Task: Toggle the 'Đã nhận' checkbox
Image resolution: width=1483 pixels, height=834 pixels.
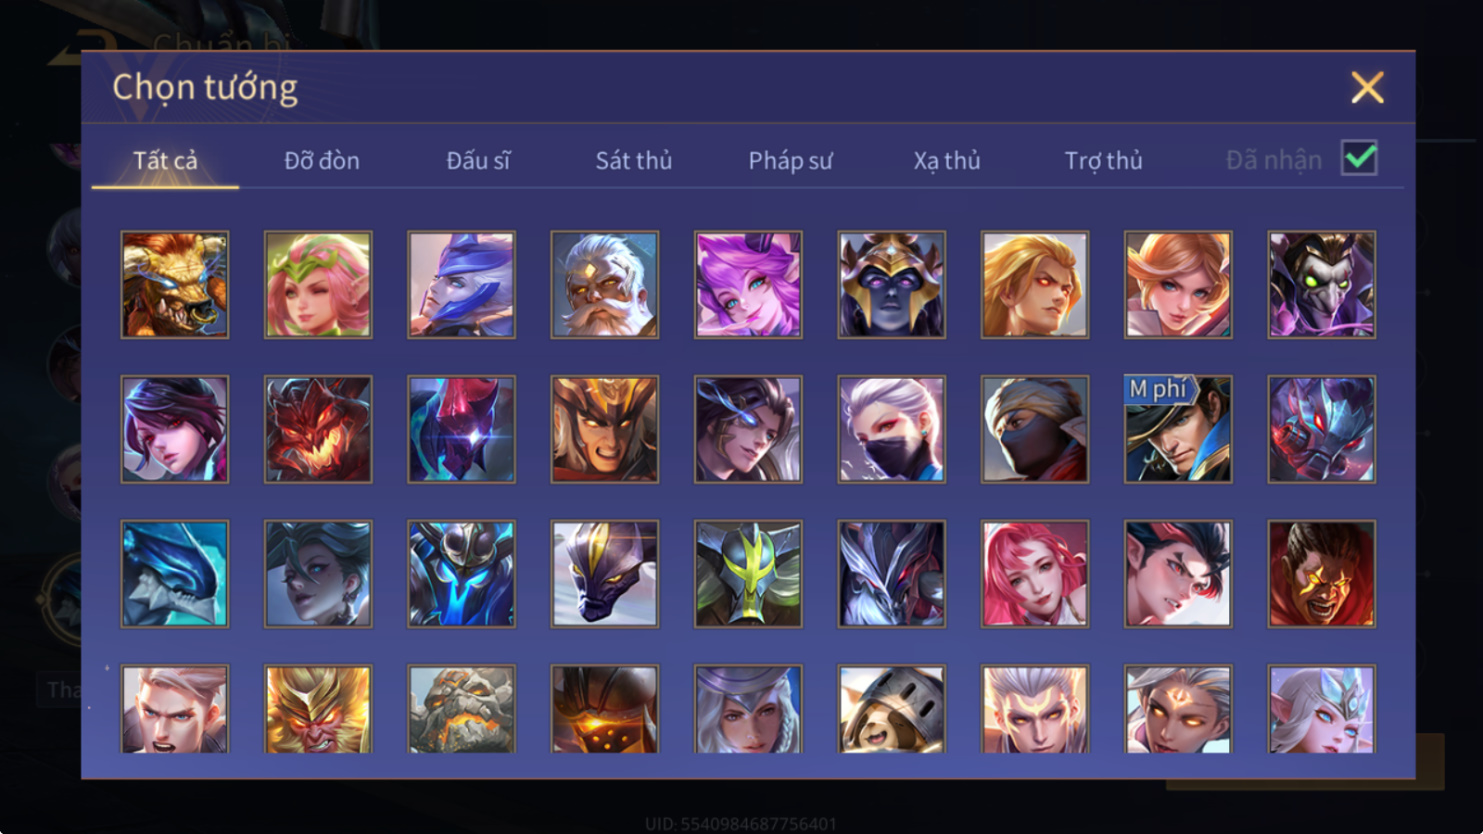Action: 1360,159
